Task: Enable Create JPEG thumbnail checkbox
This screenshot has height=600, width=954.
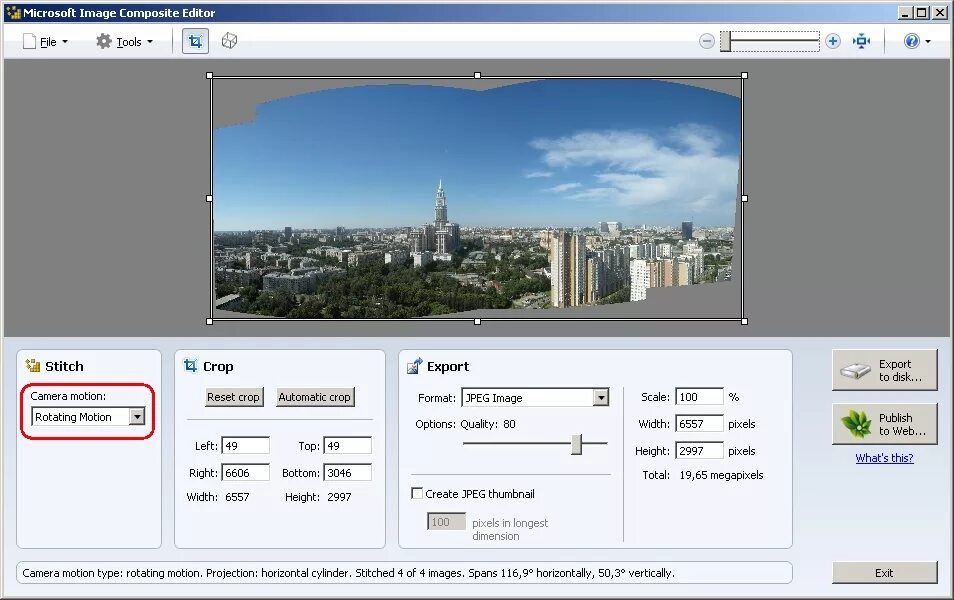Action: point(417,494)
